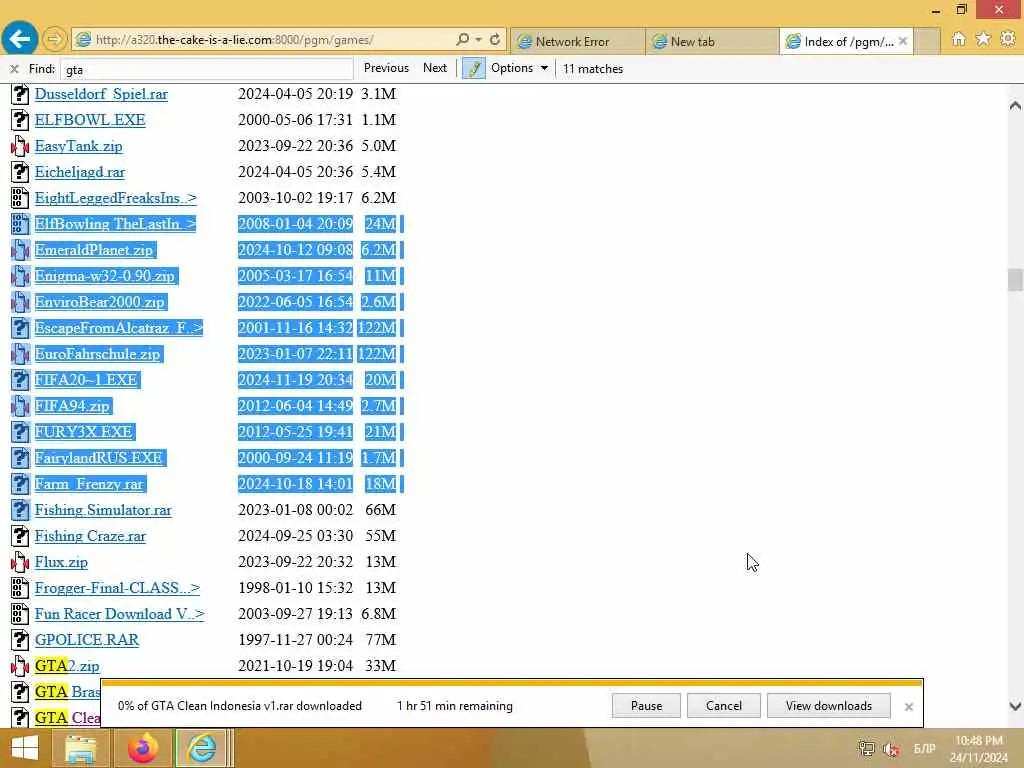1024x768 pixels.
Task: Switch to the Network Error tab
Action: tap(577, 41)
